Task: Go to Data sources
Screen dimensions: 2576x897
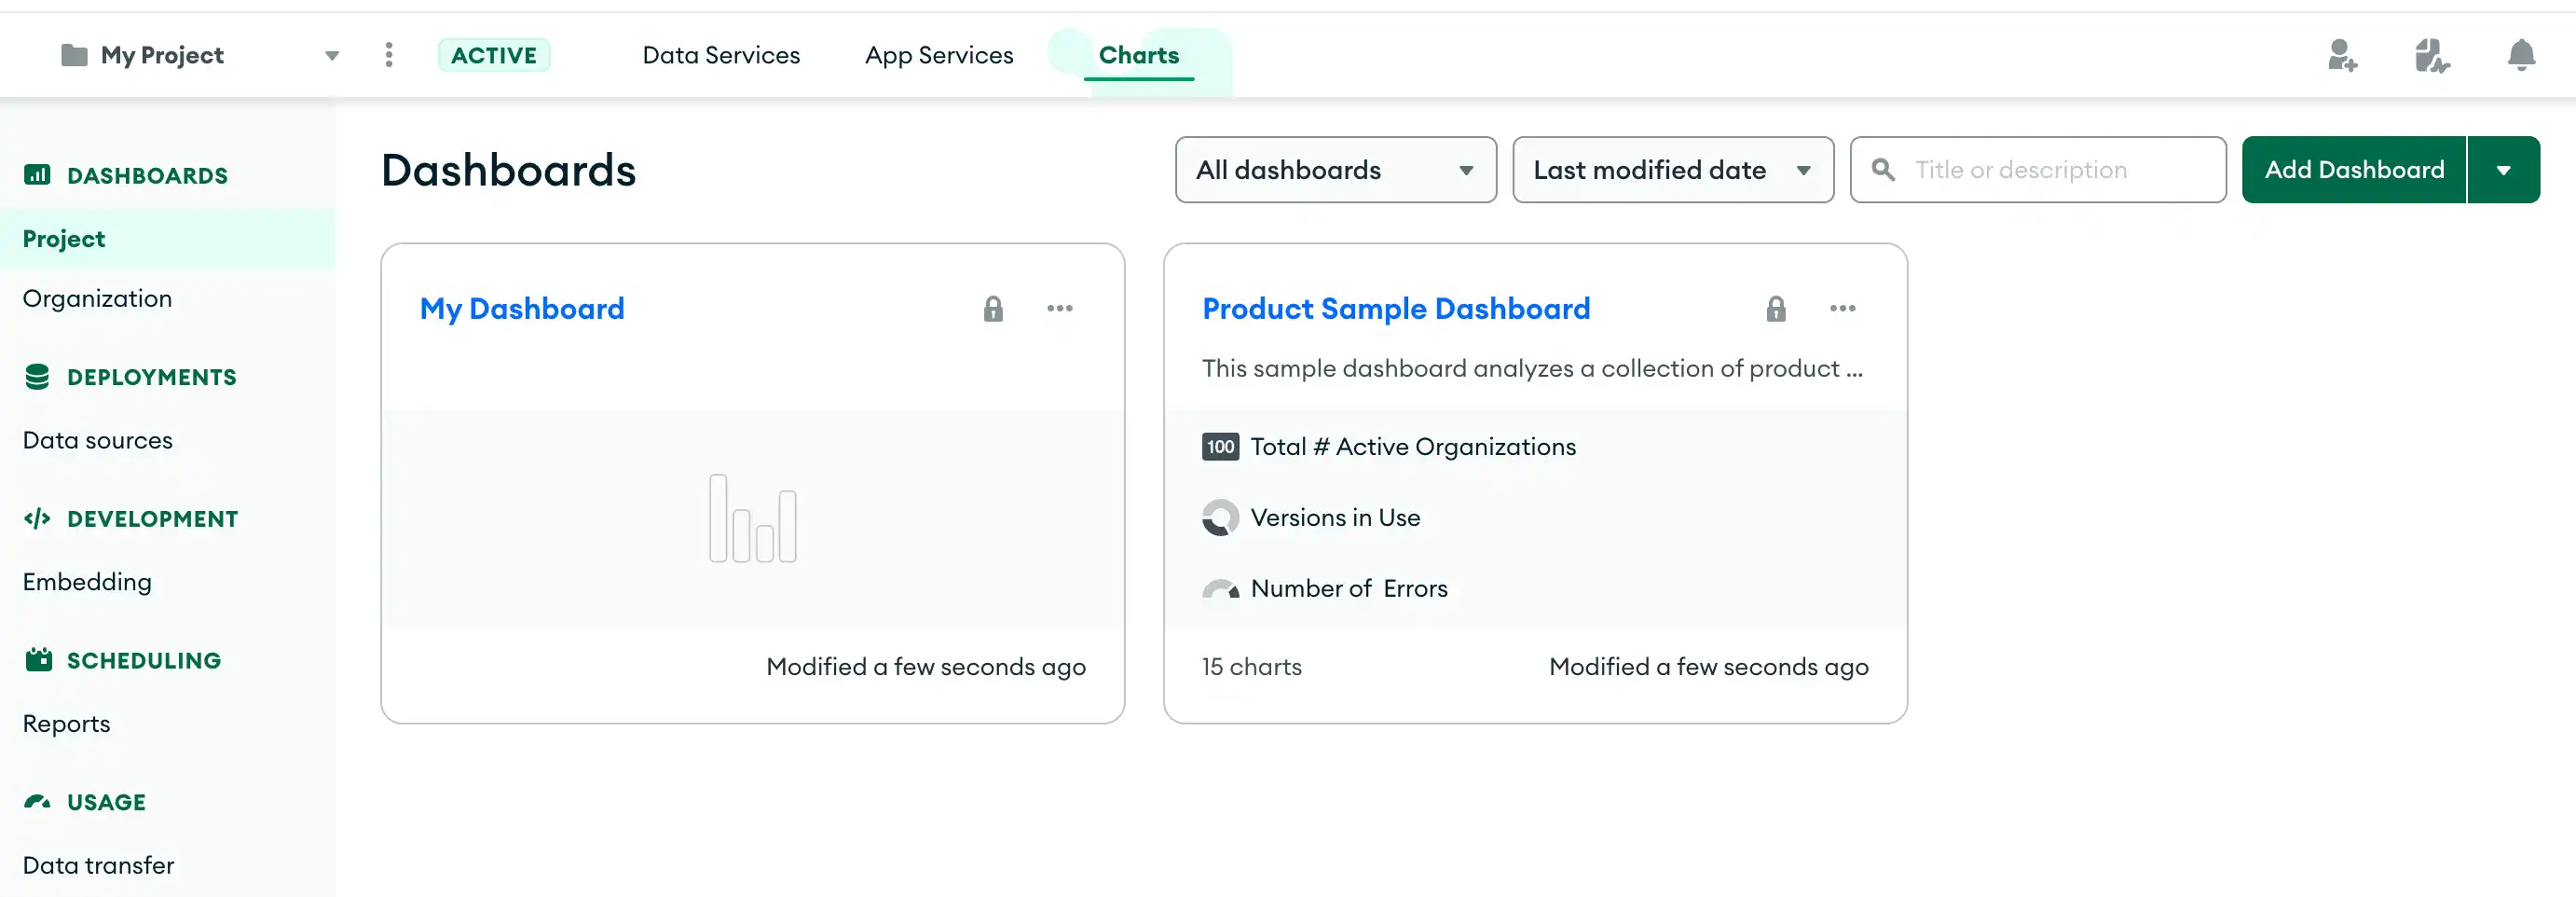Action: click(98, 440)
